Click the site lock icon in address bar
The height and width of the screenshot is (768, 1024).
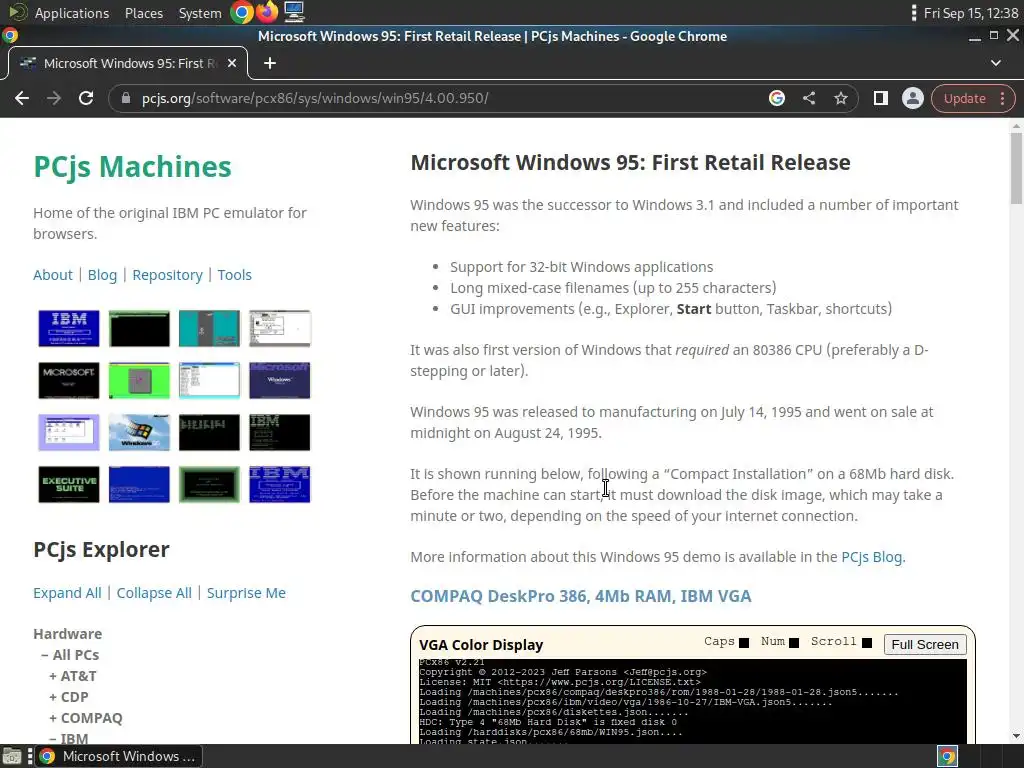point(126,98)
